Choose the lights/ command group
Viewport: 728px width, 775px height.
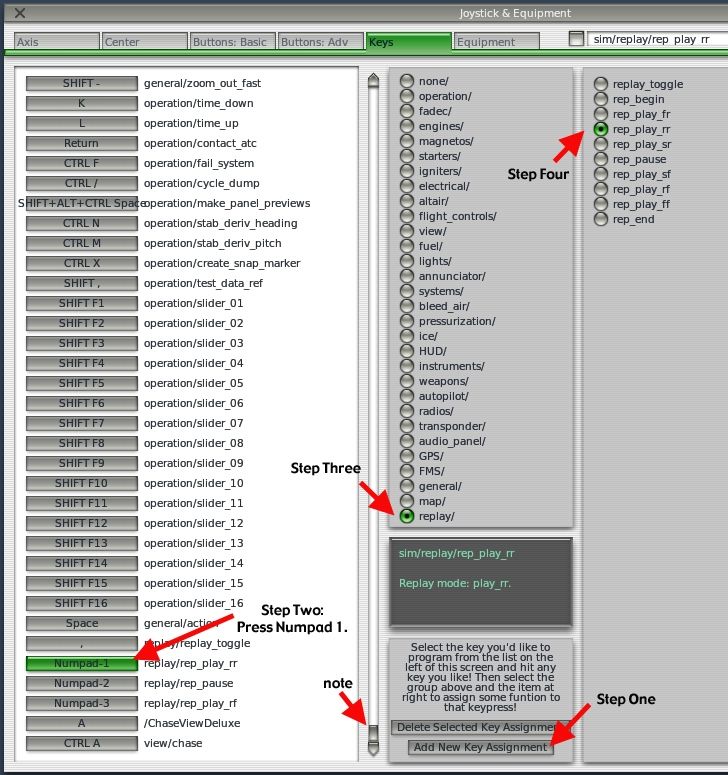pyautogui.click(x=407, y=261)
